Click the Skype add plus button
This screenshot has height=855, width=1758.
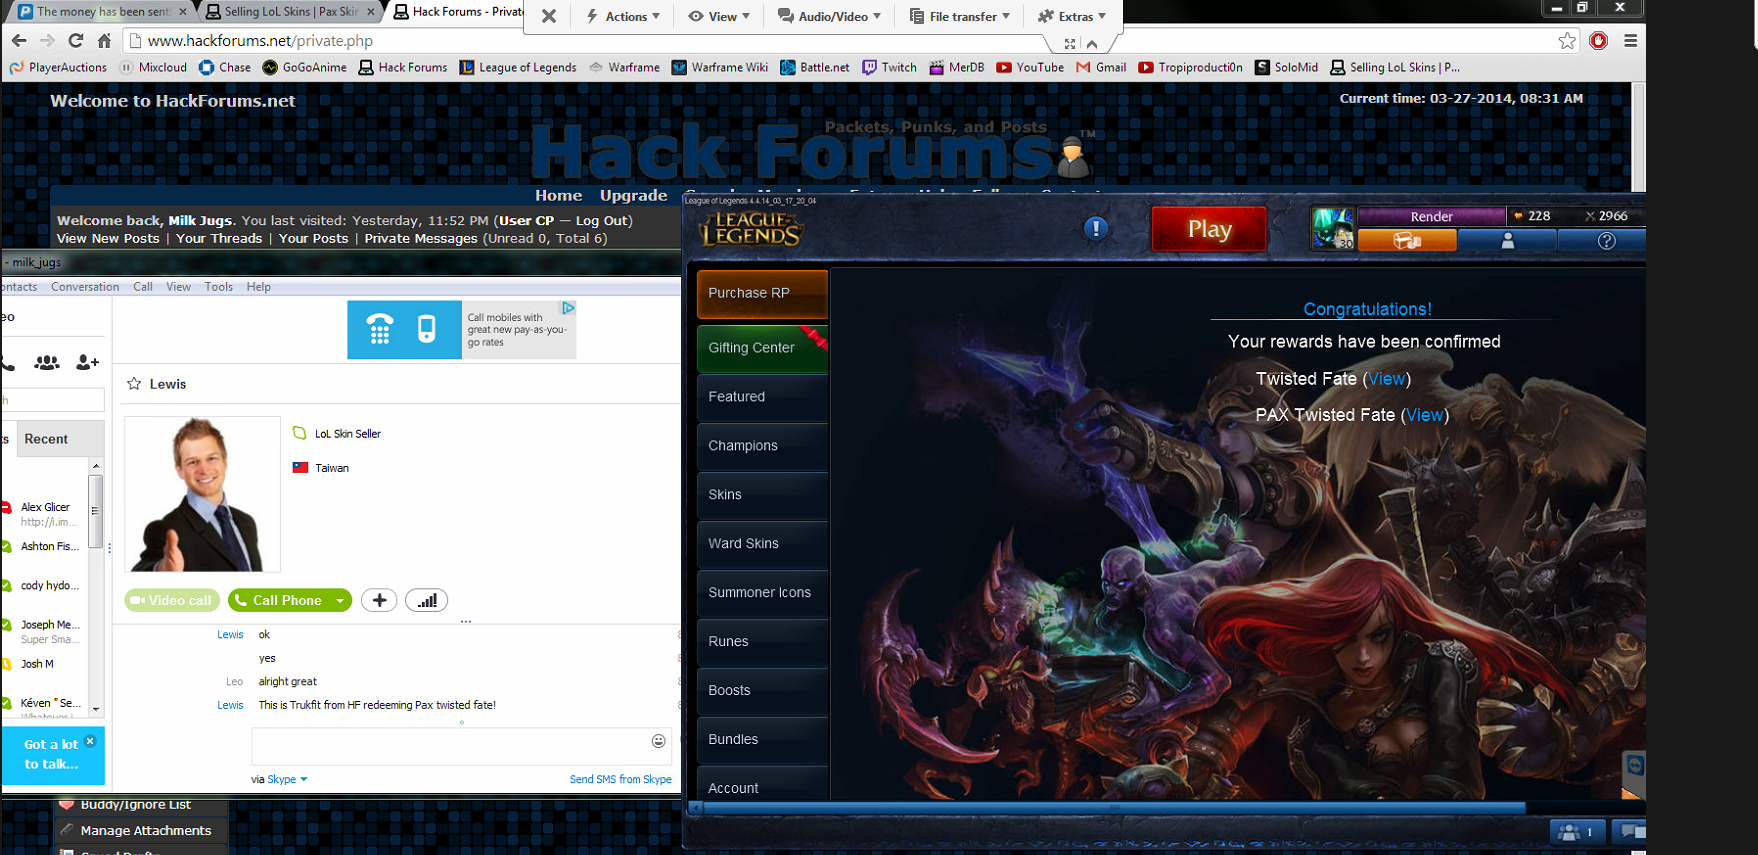point(379,600)
